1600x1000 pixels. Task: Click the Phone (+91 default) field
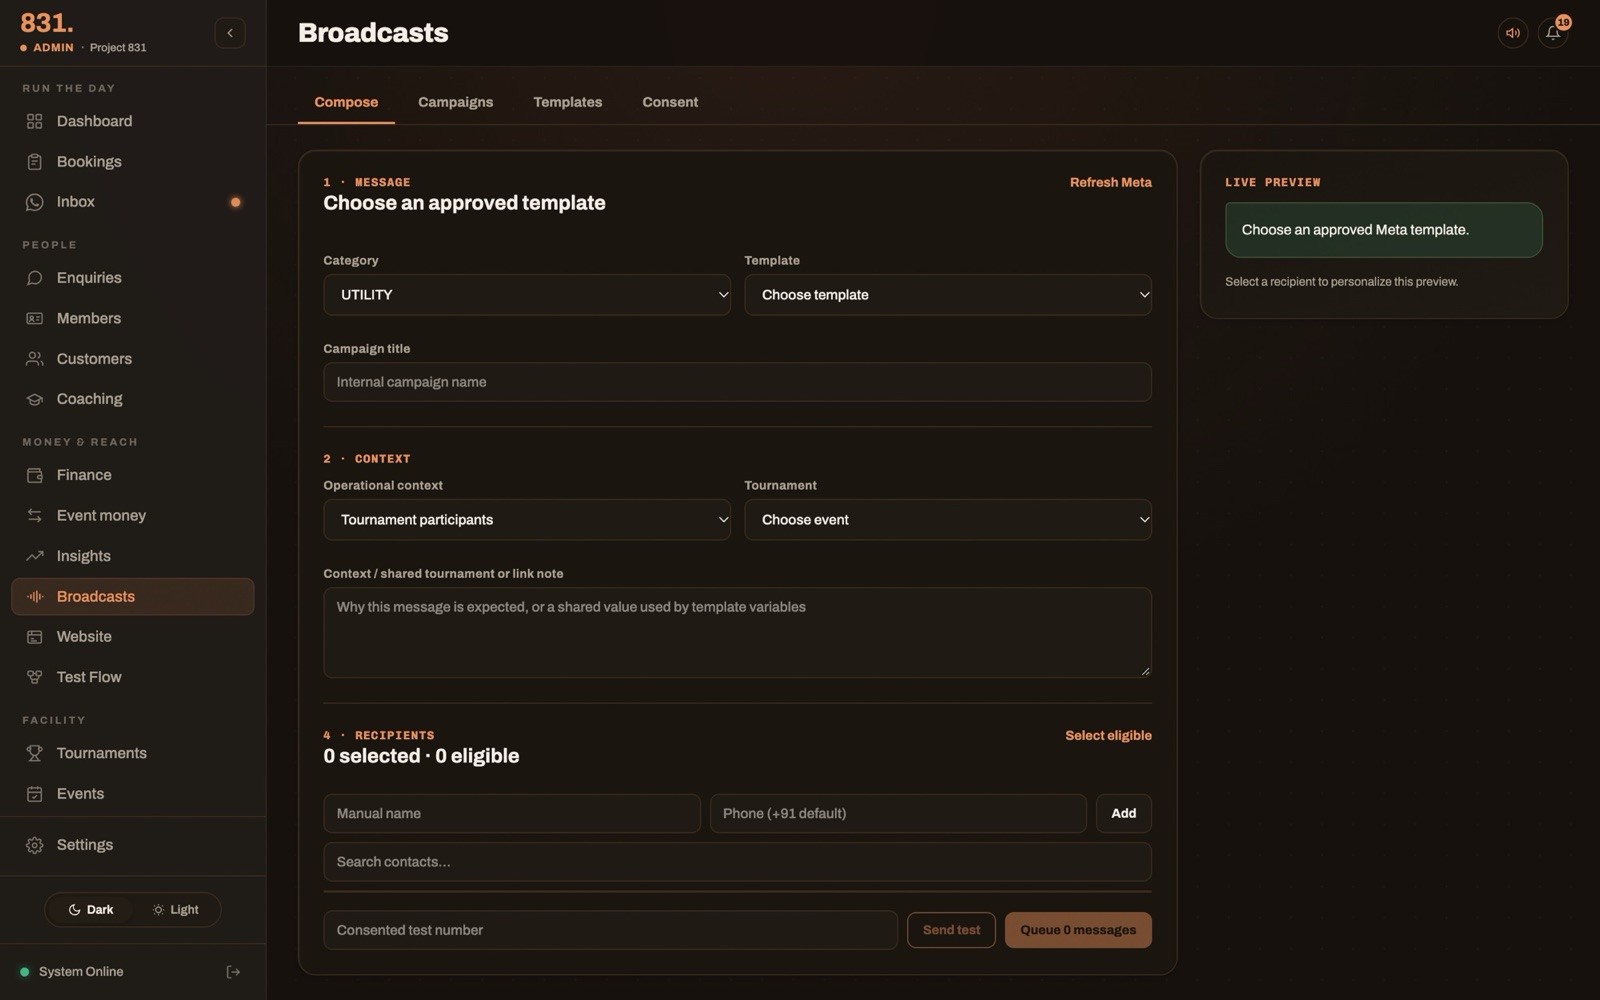click(x=897, y=814)
